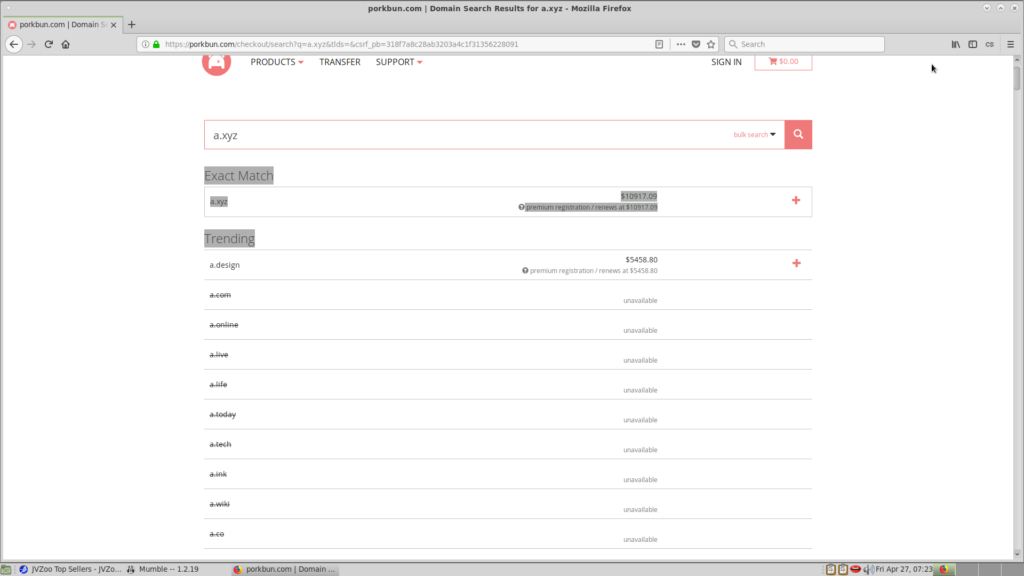This screenshot has width=1024, height=576.
Task: Click the browser forward arrow
Action: point(31,44)
